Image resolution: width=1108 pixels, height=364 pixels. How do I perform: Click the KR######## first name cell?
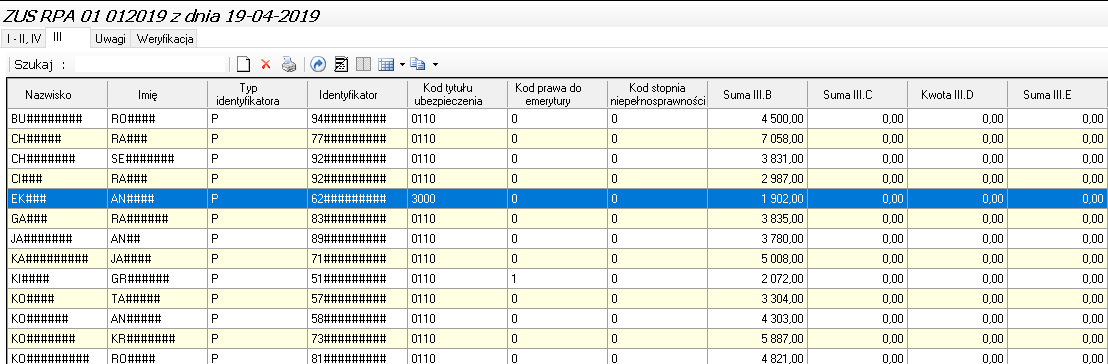pyautogui.click(x=158, y=339)
